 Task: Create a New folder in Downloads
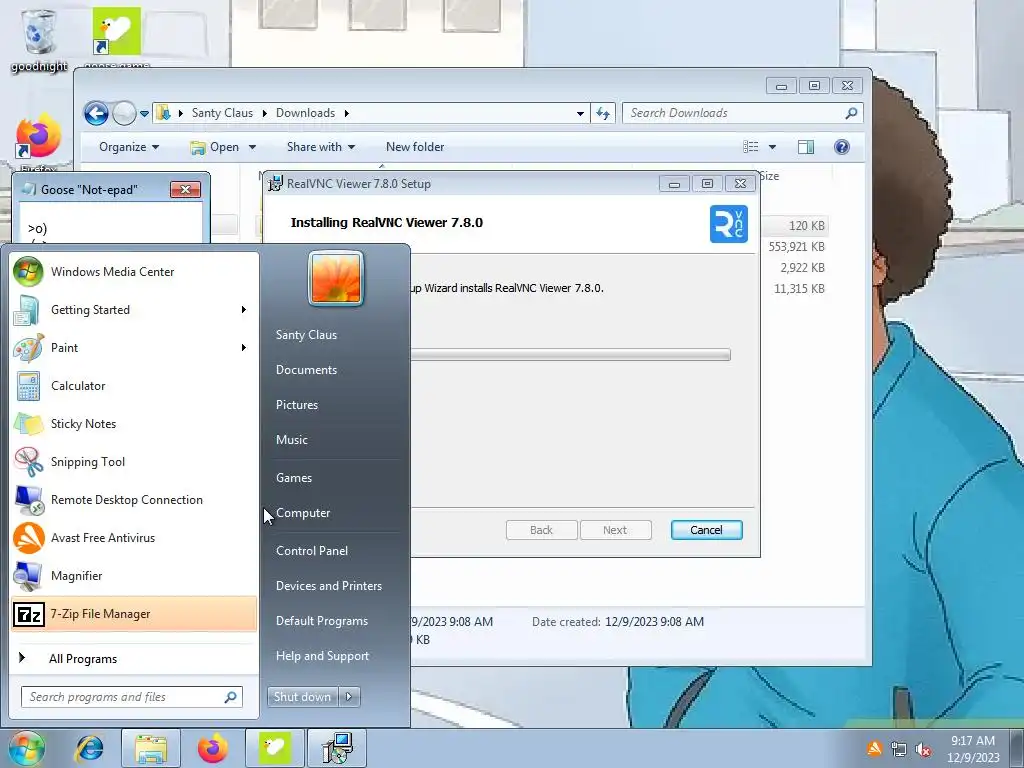coord(415,147)
